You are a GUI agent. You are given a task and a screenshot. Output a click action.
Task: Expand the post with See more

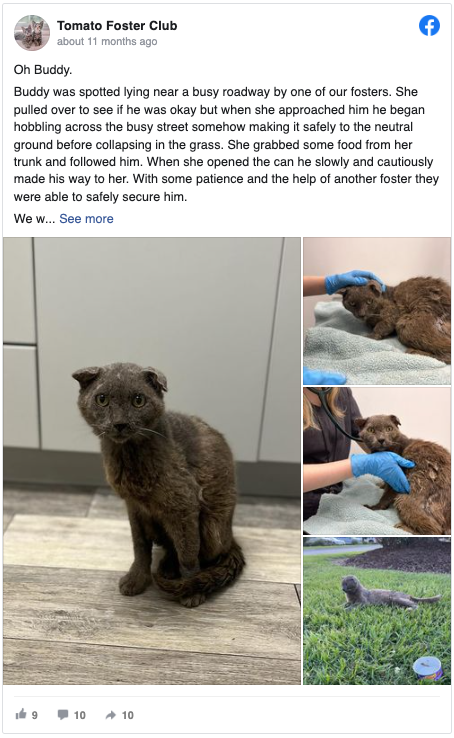[86, 219]
